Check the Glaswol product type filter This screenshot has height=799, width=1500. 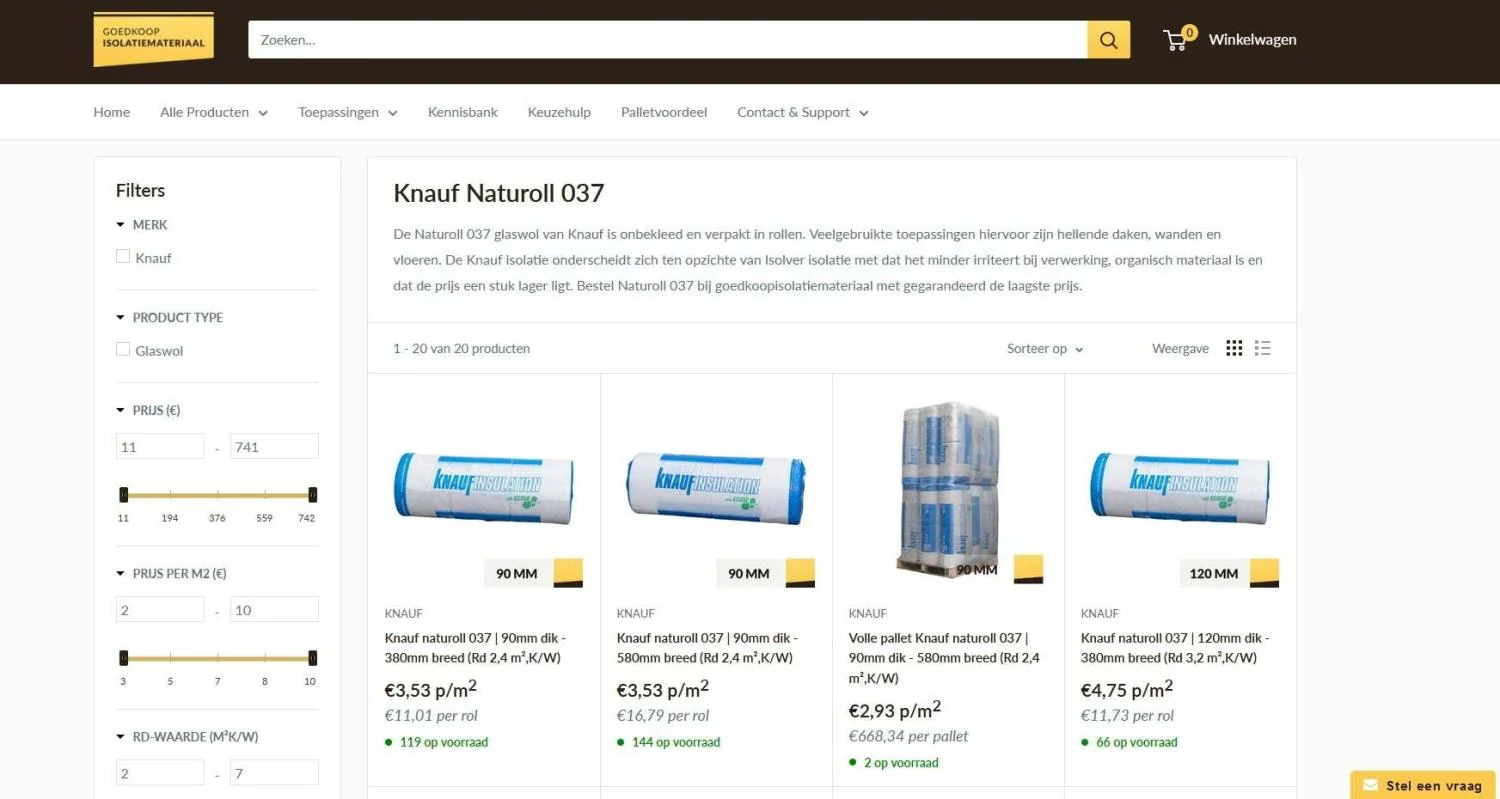pos(123,349)
